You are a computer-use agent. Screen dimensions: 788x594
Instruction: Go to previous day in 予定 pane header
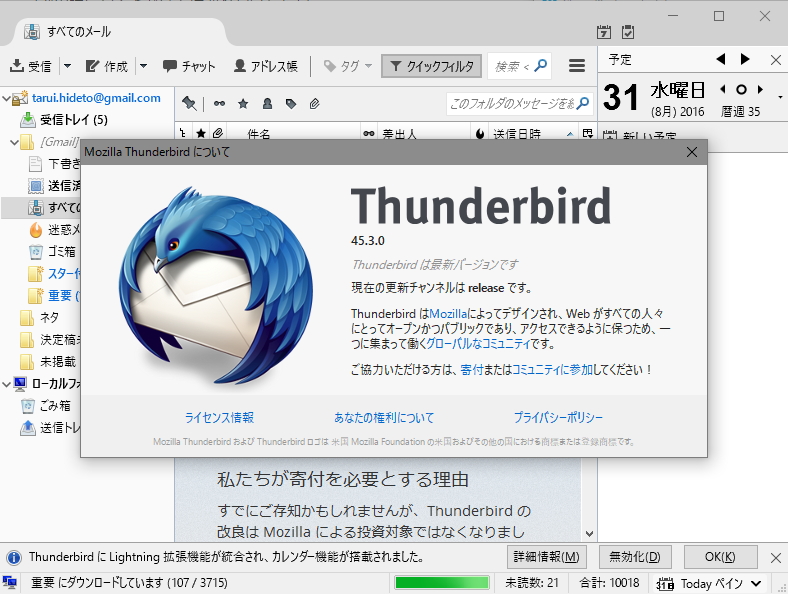[x=721, y=59]
